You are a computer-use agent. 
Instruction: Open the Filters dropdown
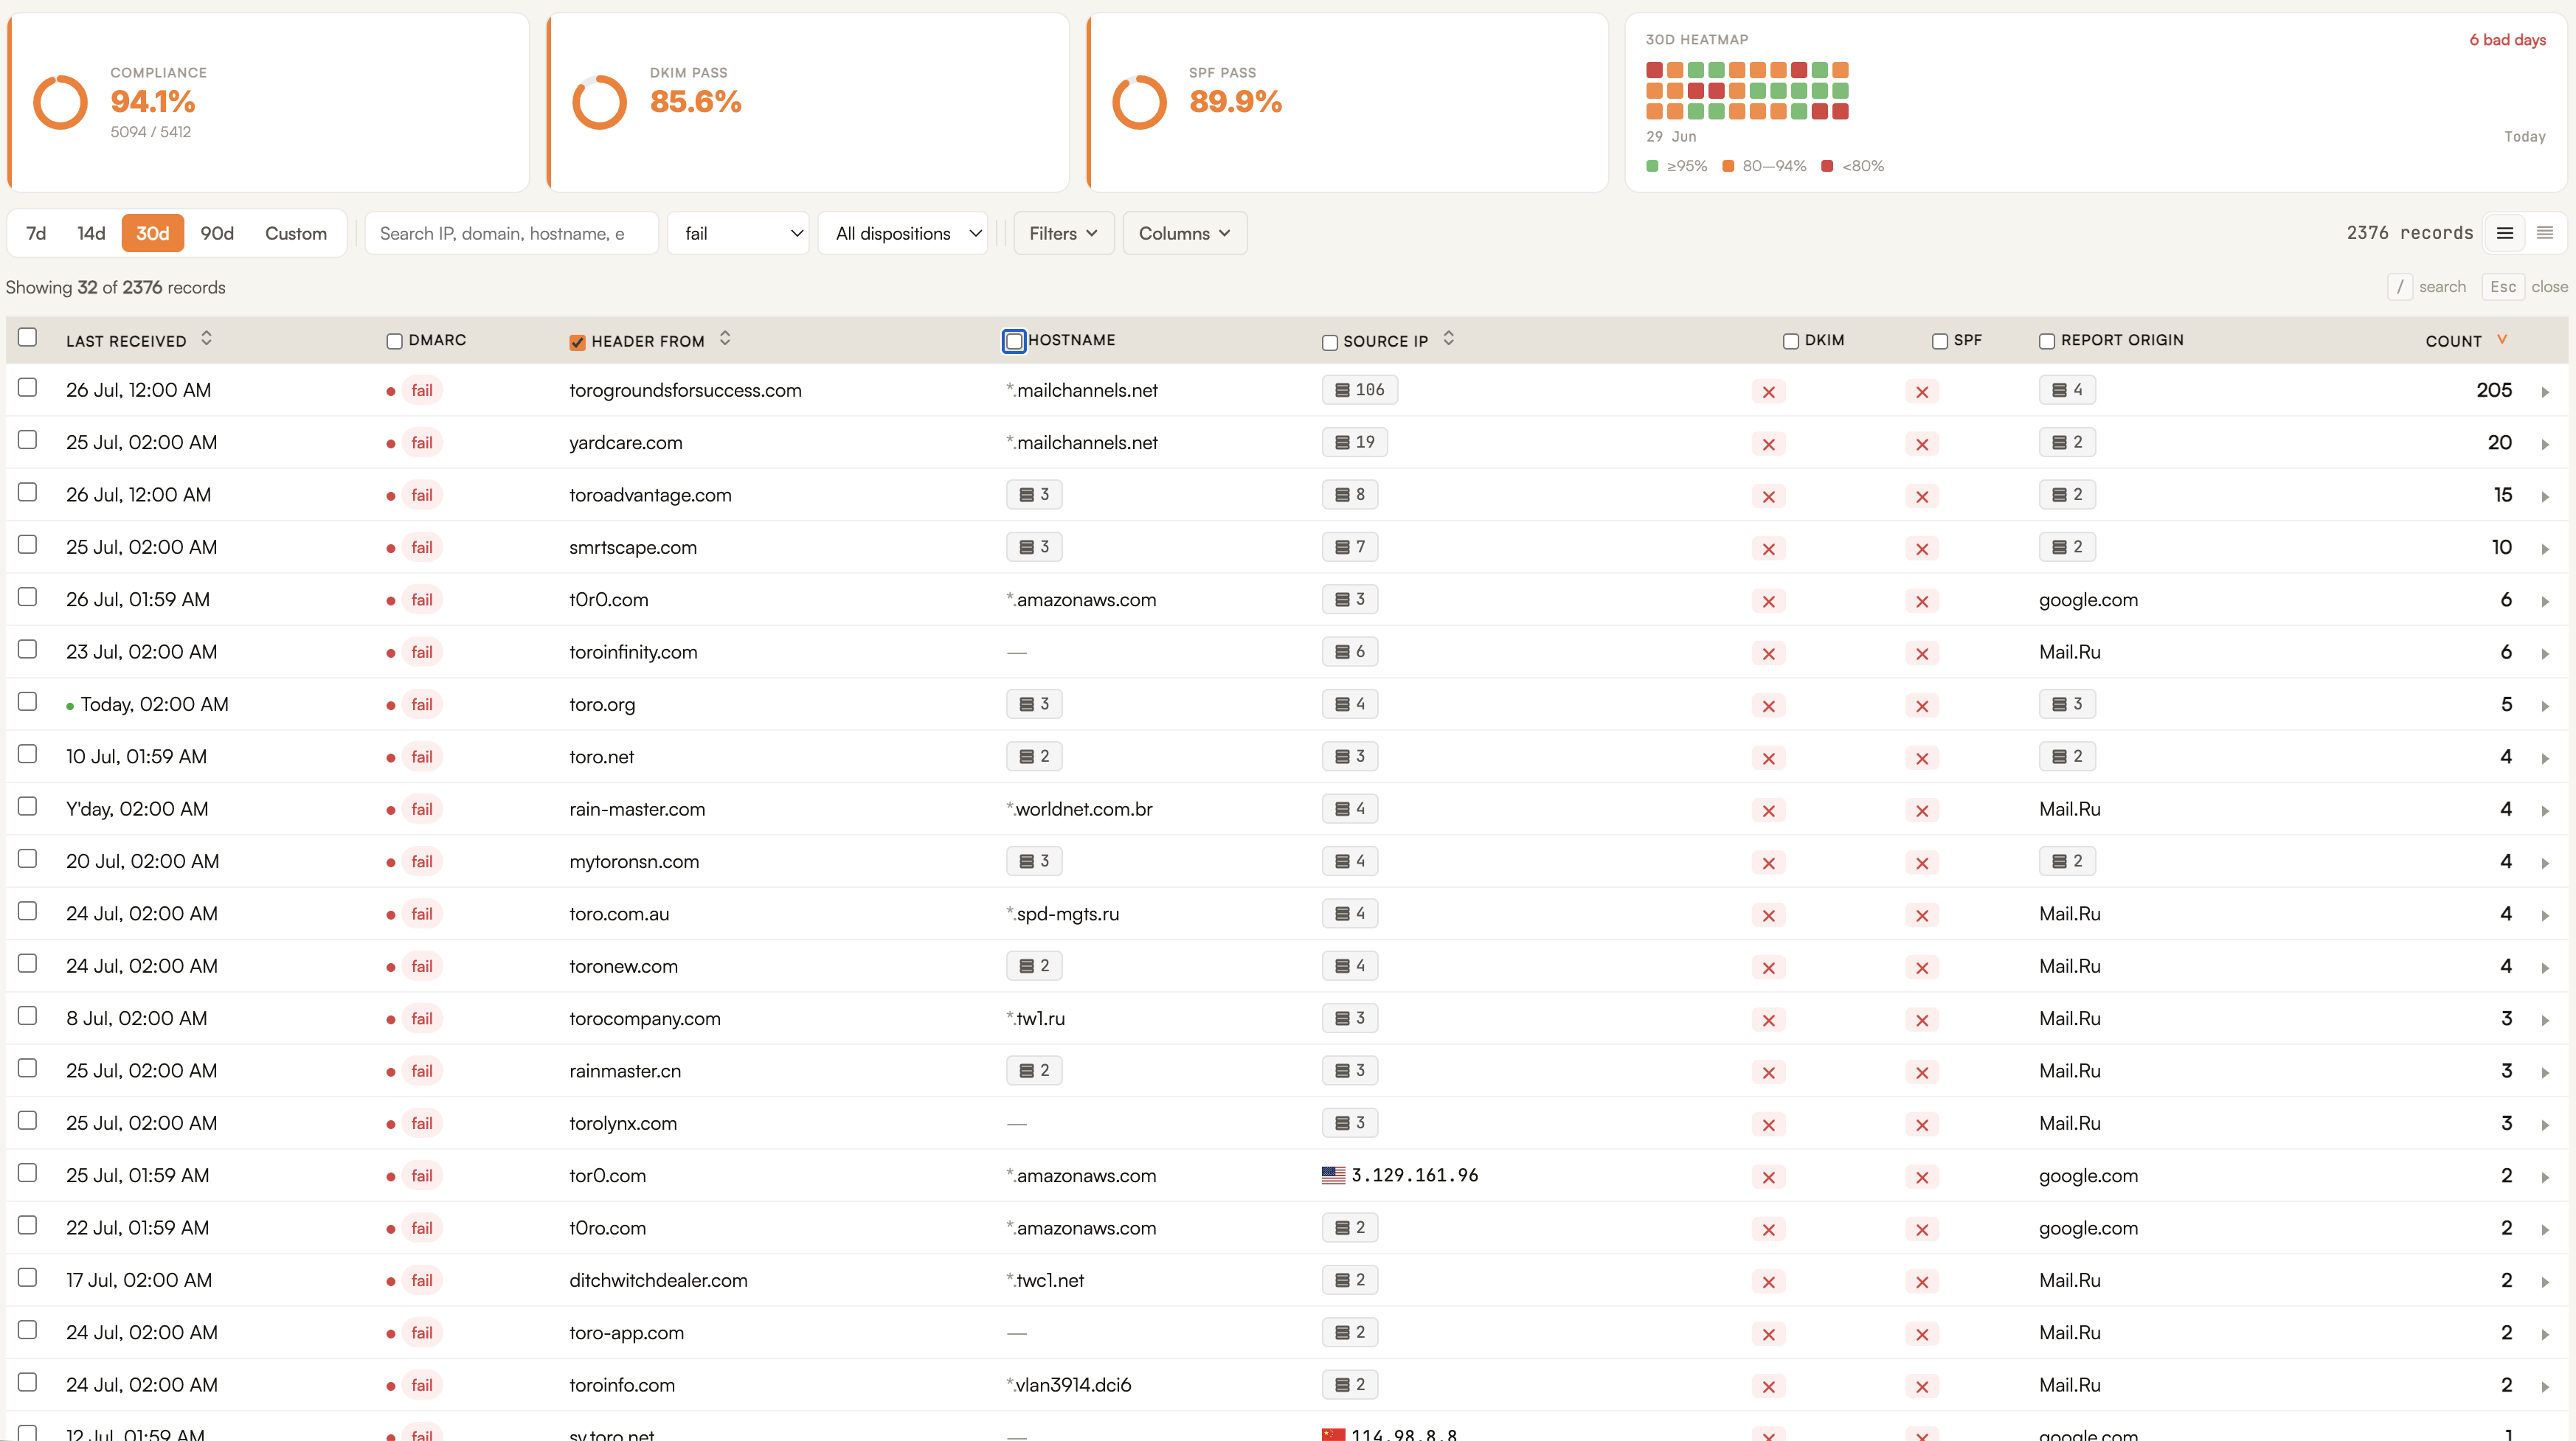(x=1064, y=233)
